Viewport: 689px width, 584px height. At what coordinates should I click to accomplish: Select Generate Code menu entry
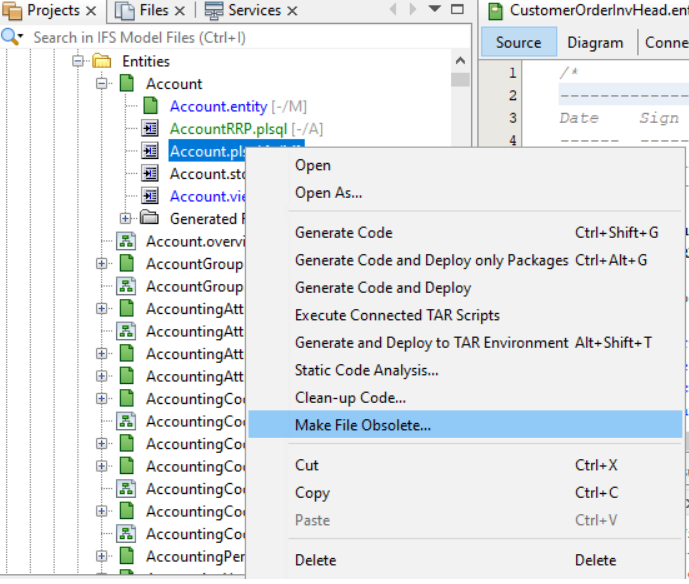coord(343,233)
